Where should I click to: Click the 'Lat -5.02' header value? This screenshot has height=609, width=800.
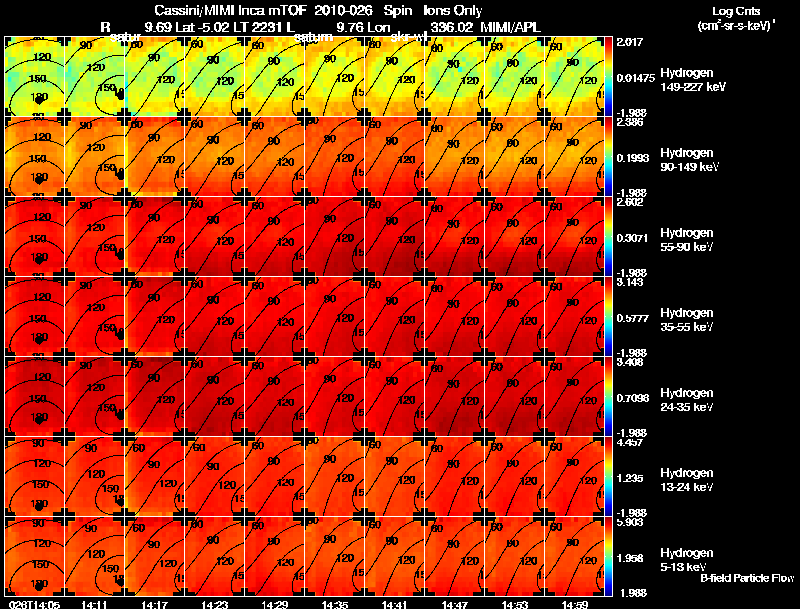[203, 28]
